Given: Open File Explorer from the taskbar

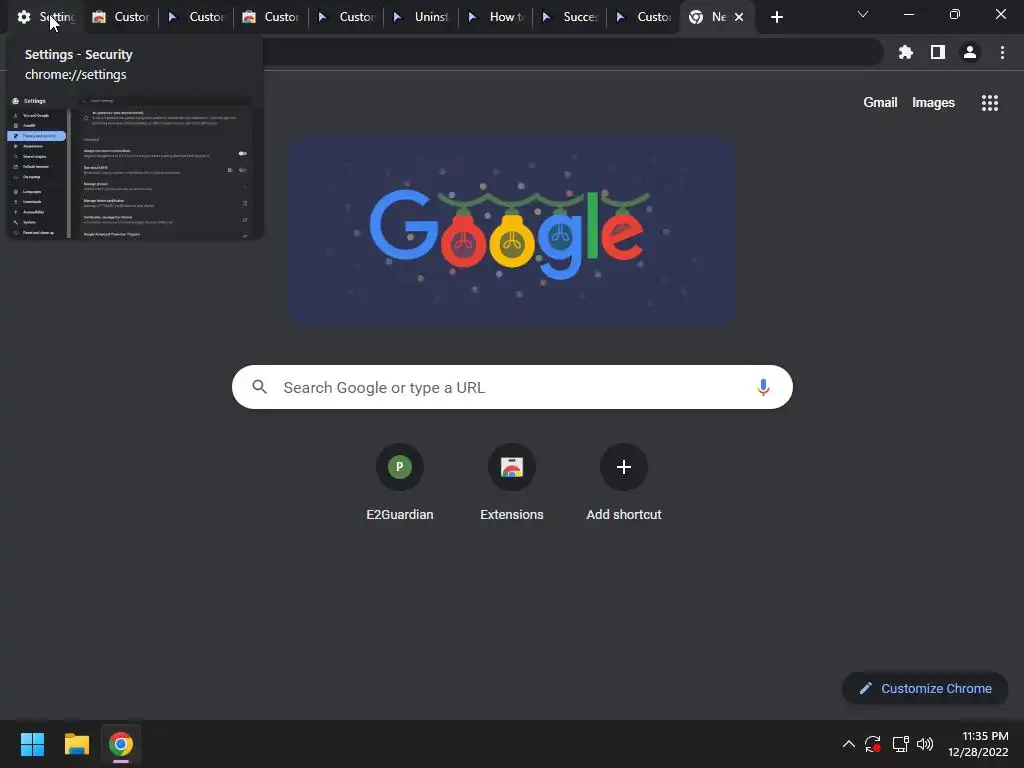Looking at the screenshot, I should pos(76,744).
